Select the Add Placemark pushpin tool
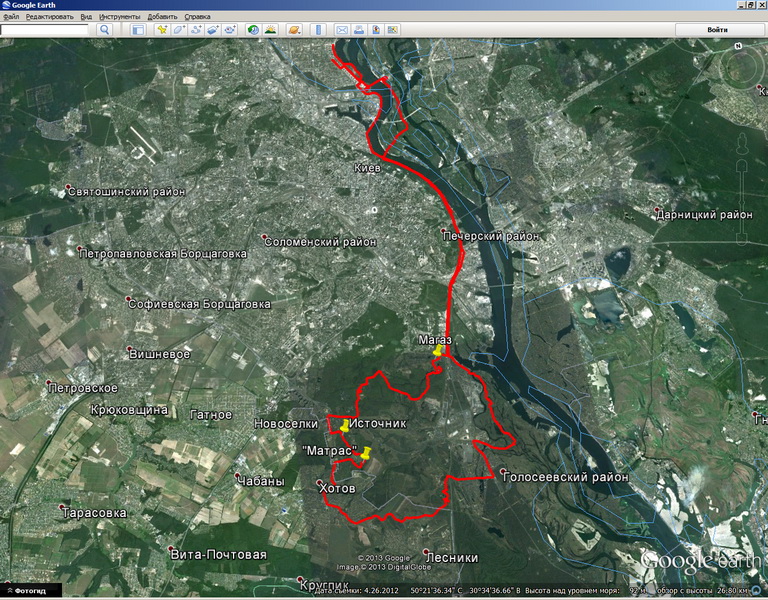 click(163, 30)
